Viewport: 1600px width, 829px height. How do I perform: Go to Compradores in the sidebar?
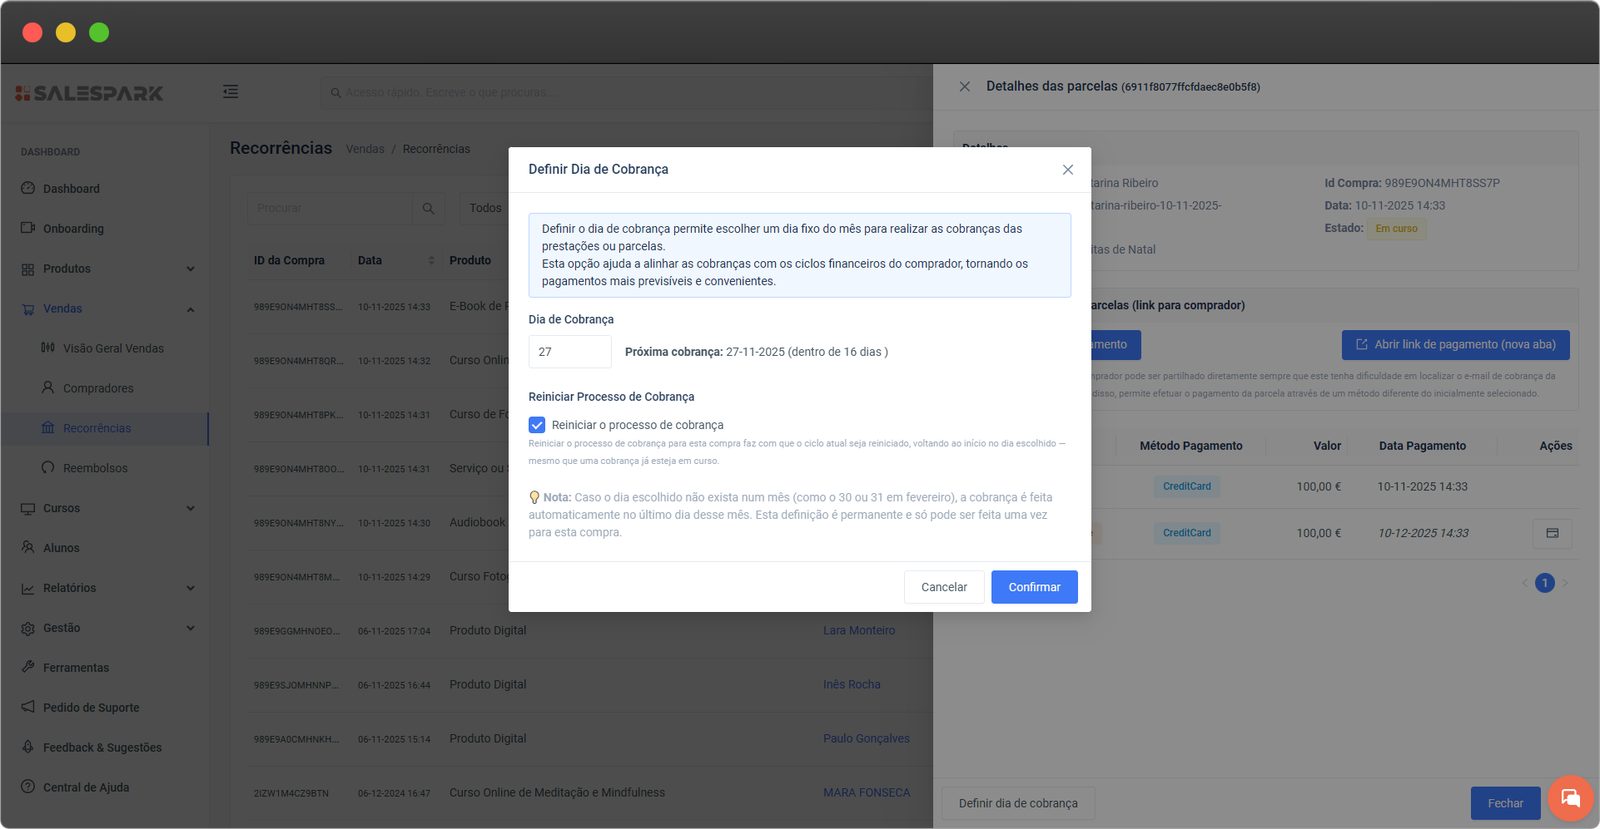(x=97, y=388)
